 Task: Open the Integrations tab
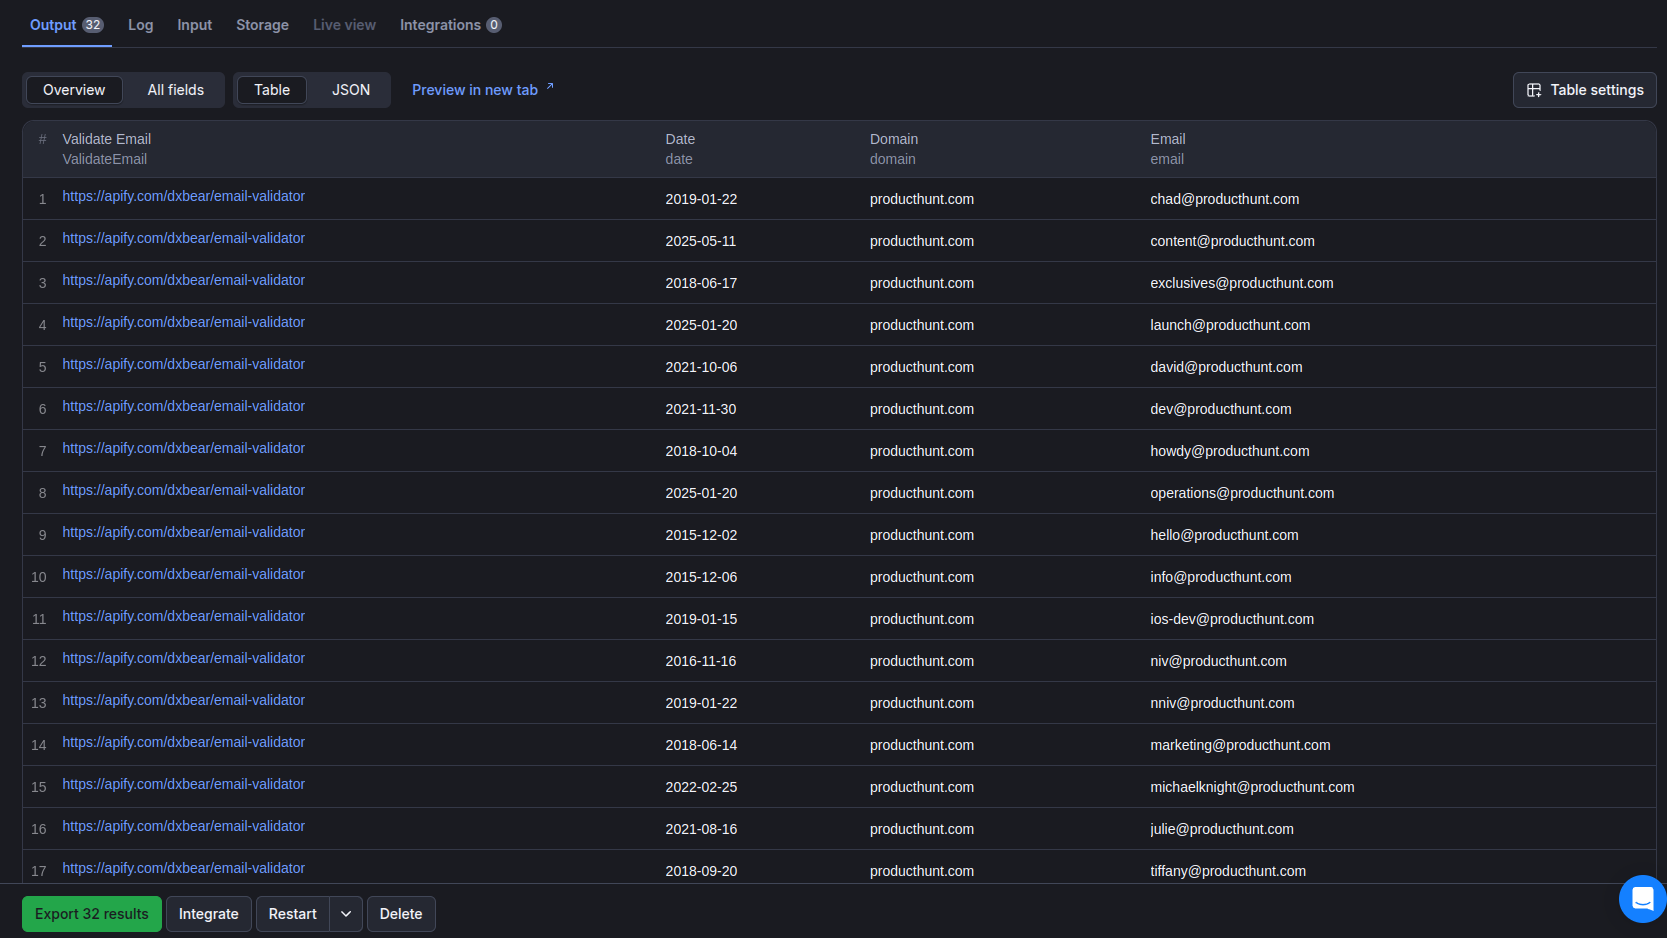pyautogui.click(x=450, y=25)
